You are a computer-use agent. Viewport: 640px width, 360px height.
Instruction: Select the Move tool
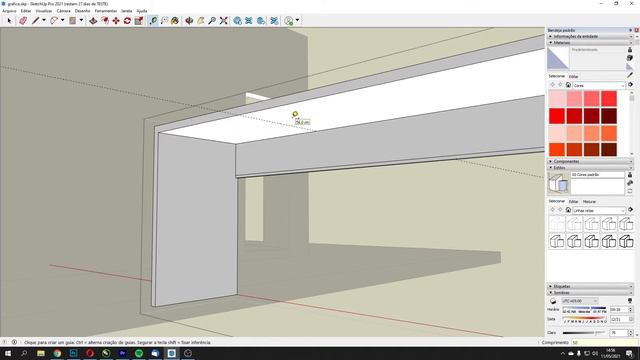tap(116, 20)
